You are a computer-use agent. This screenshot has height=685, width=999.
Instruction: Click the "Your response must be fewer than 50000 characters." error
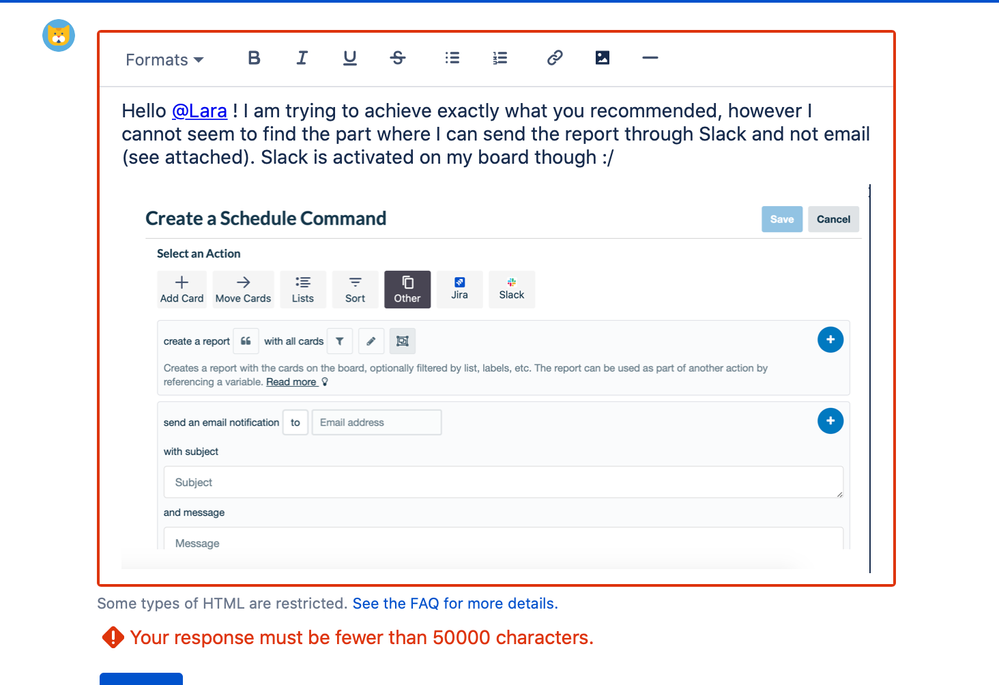362,637
